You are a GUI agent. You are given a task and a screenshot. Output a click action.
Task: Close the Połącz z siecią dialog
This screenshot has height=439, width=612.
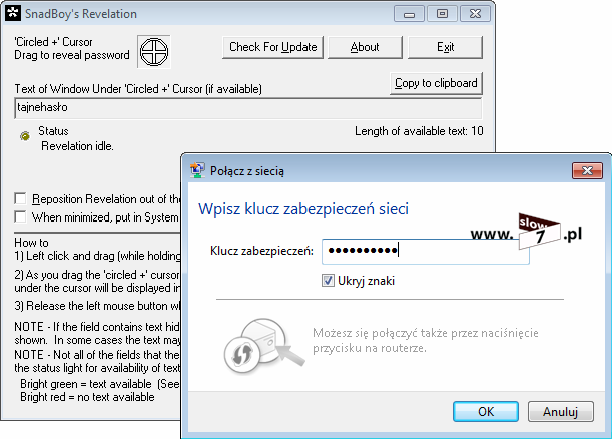pyautogui.click(x=587, y=171)
